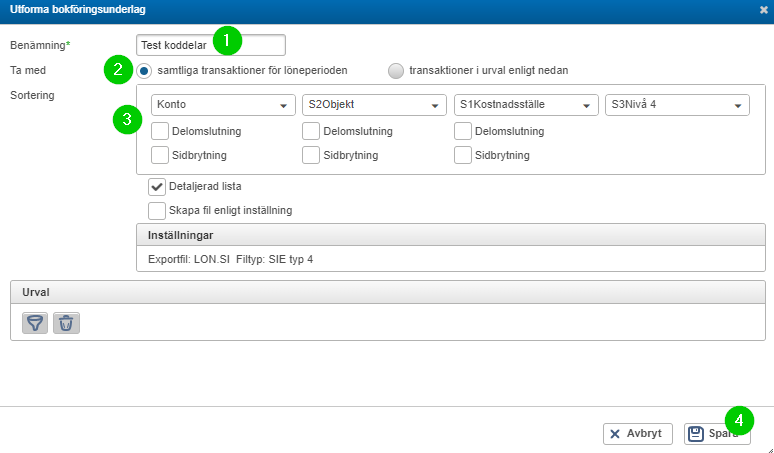
Task: Enable Sidbrytning under Konto
Action: 160,155
